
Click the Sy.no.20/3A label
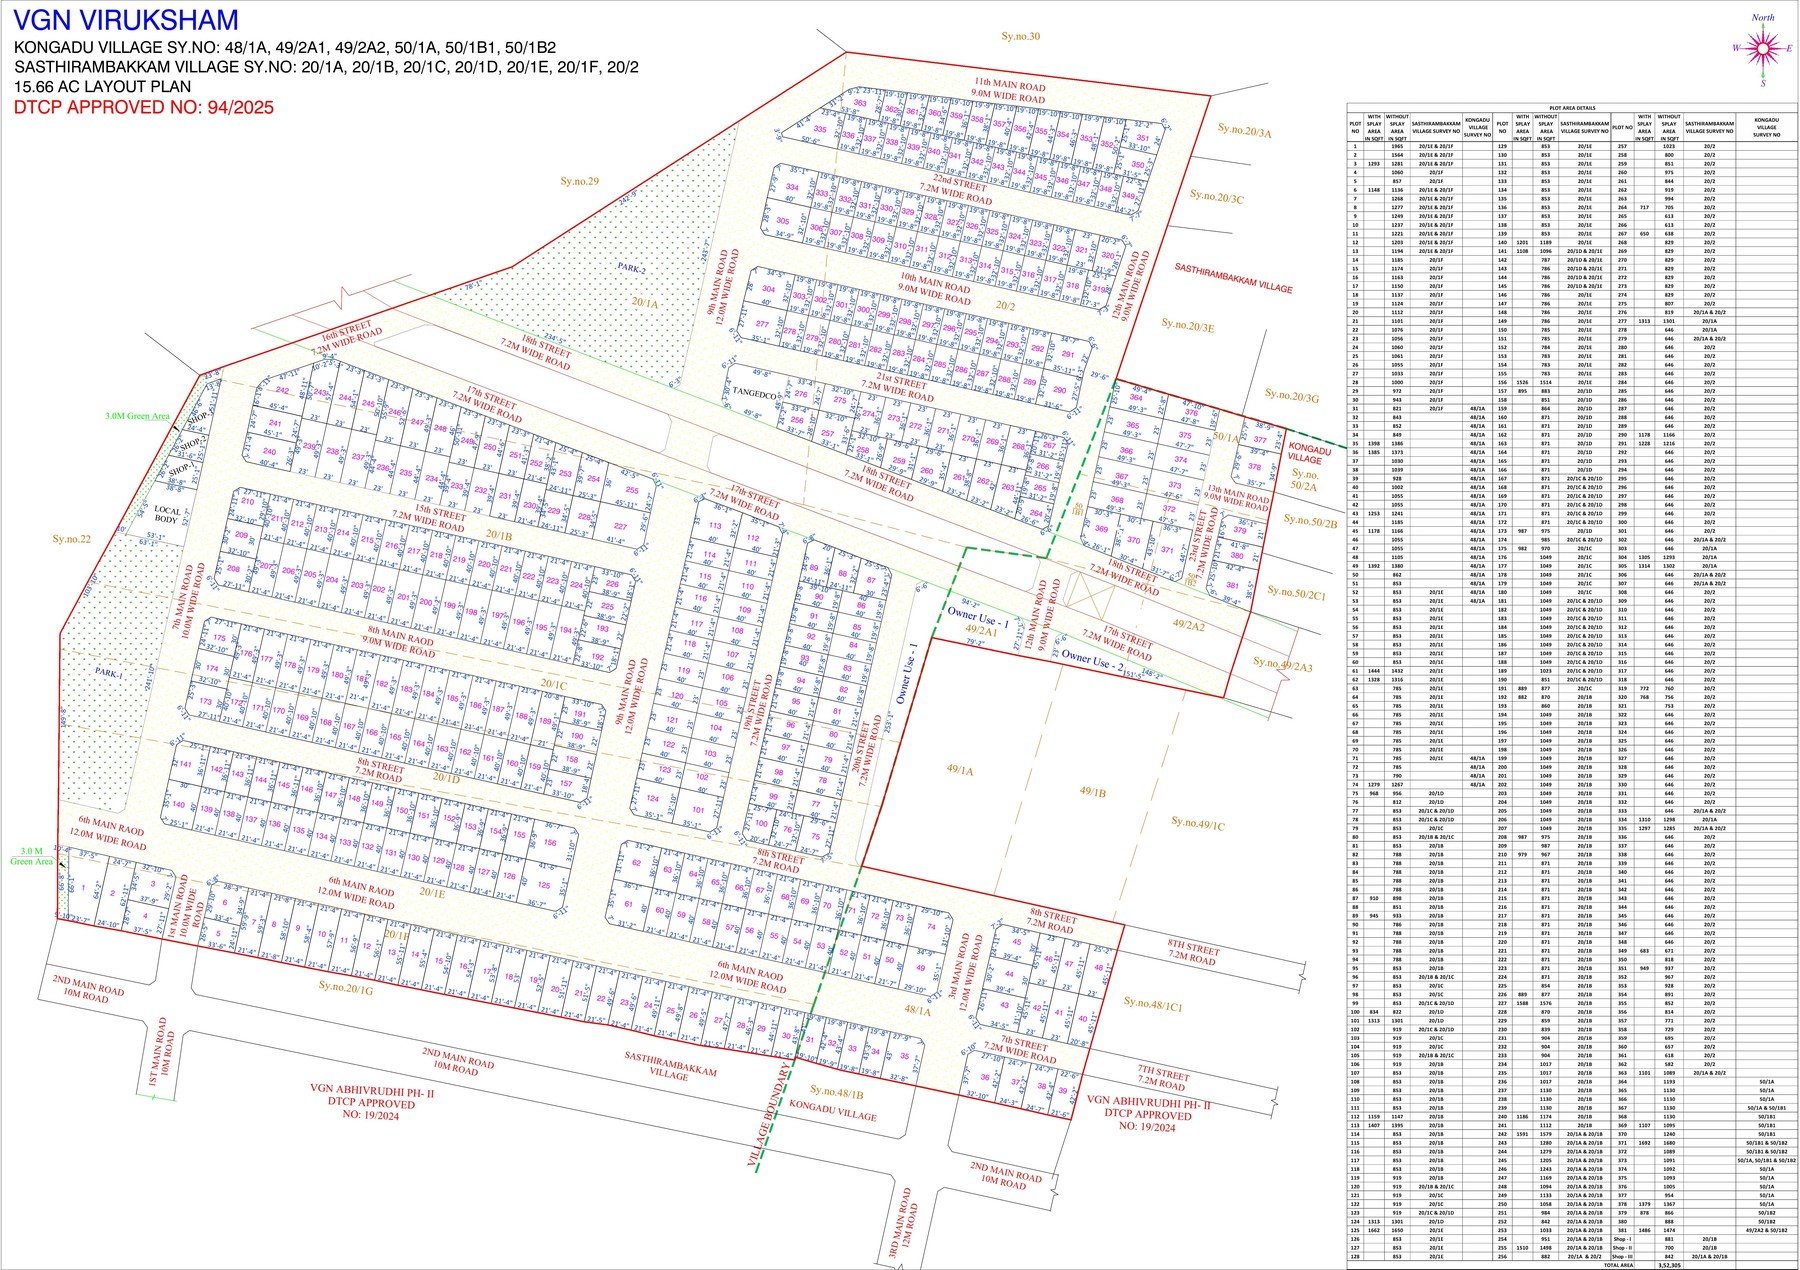point(1244,131)
